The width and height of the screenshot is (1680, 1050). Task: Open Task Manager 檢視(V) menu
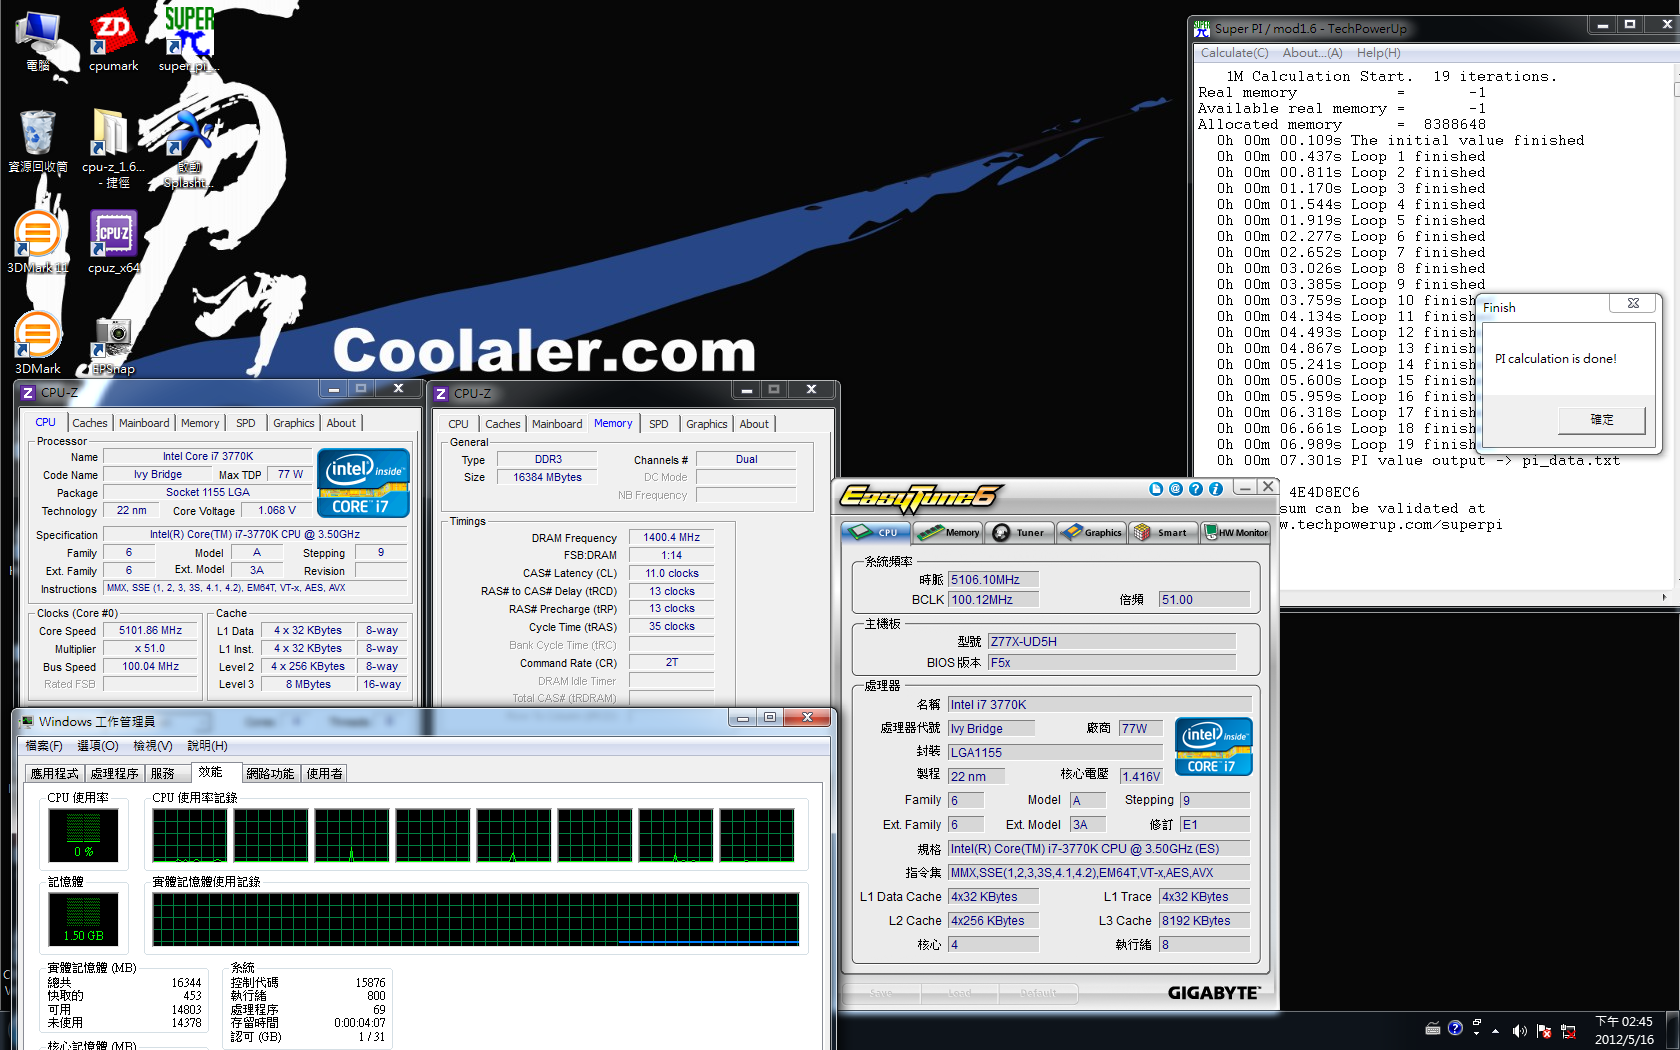coord(153,746)
